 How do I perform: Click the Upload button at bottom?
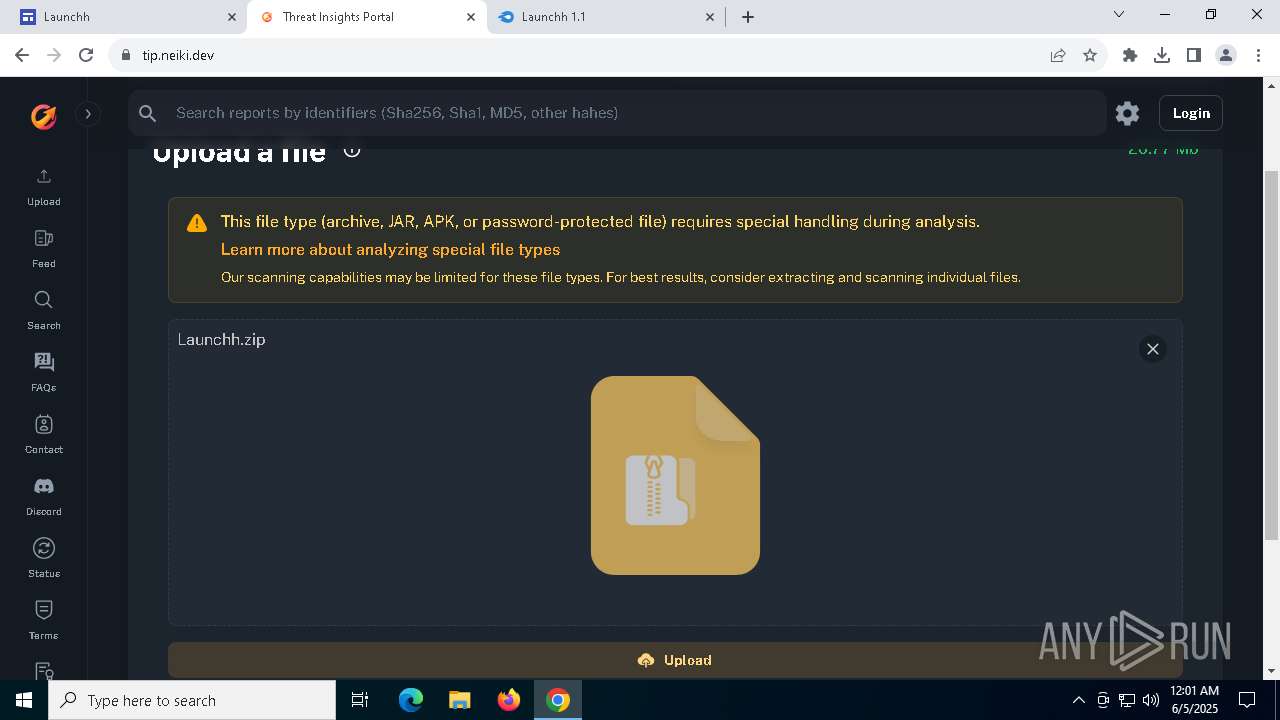(x=675, y=660)
